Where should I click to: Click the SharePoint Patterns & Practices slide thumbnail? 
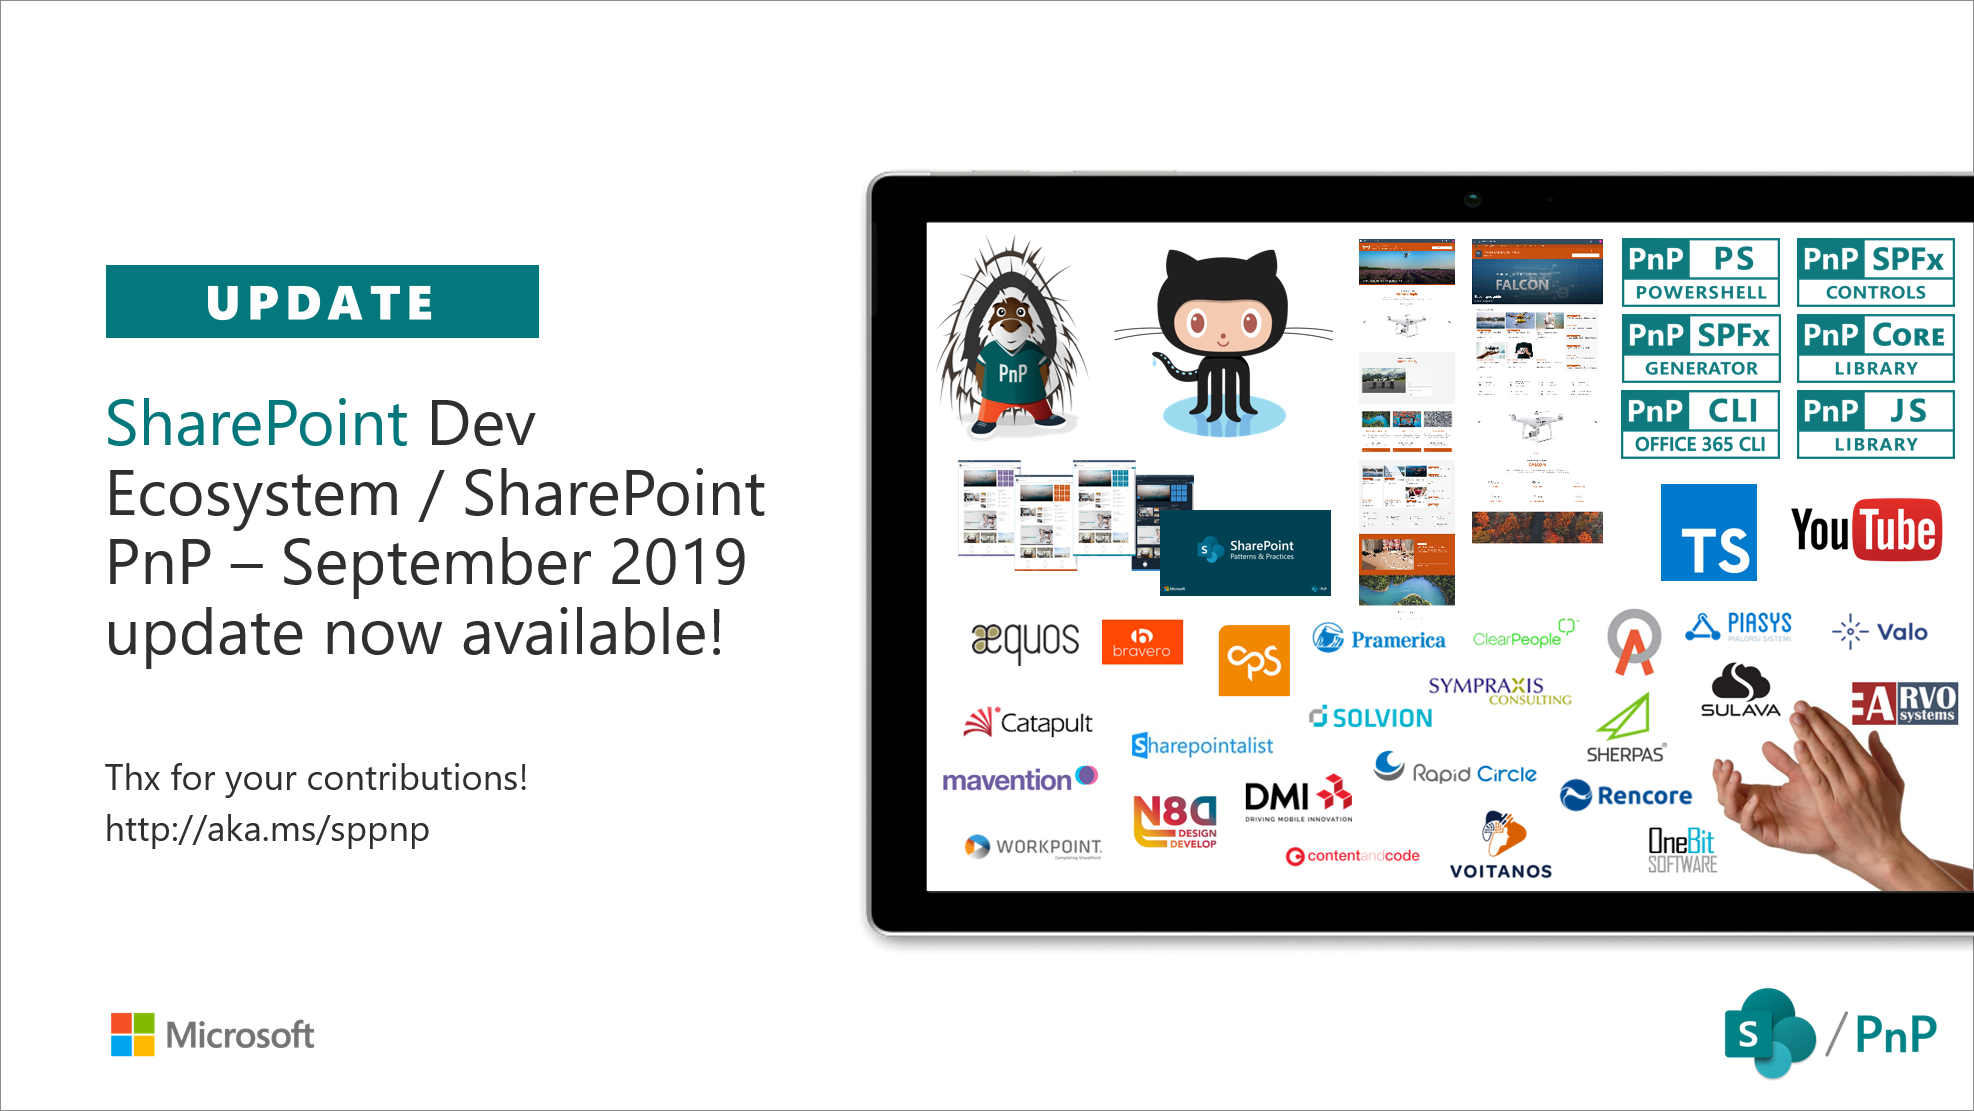click(1245, 552)
